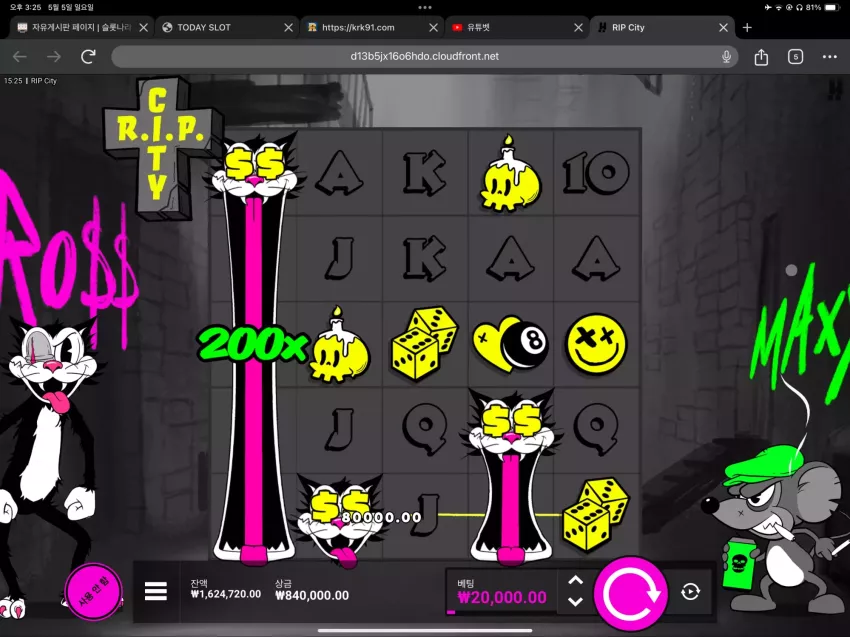Close the 유튜벳 tab
The image size is (850, 637).
pyautogui.click(x=578, y=28)
